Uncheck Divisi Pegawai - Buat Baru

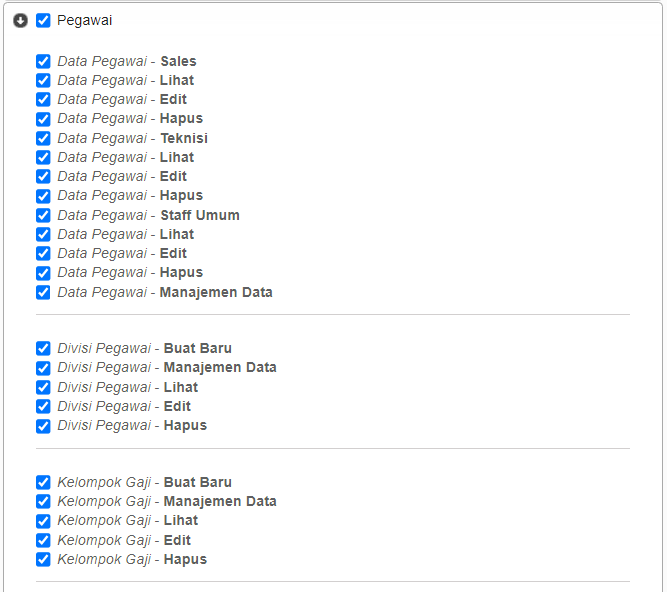point(43,348)
